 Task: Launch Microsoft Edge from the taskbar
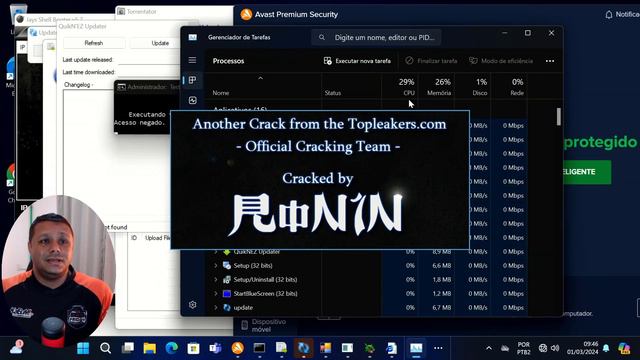[172, 348]
